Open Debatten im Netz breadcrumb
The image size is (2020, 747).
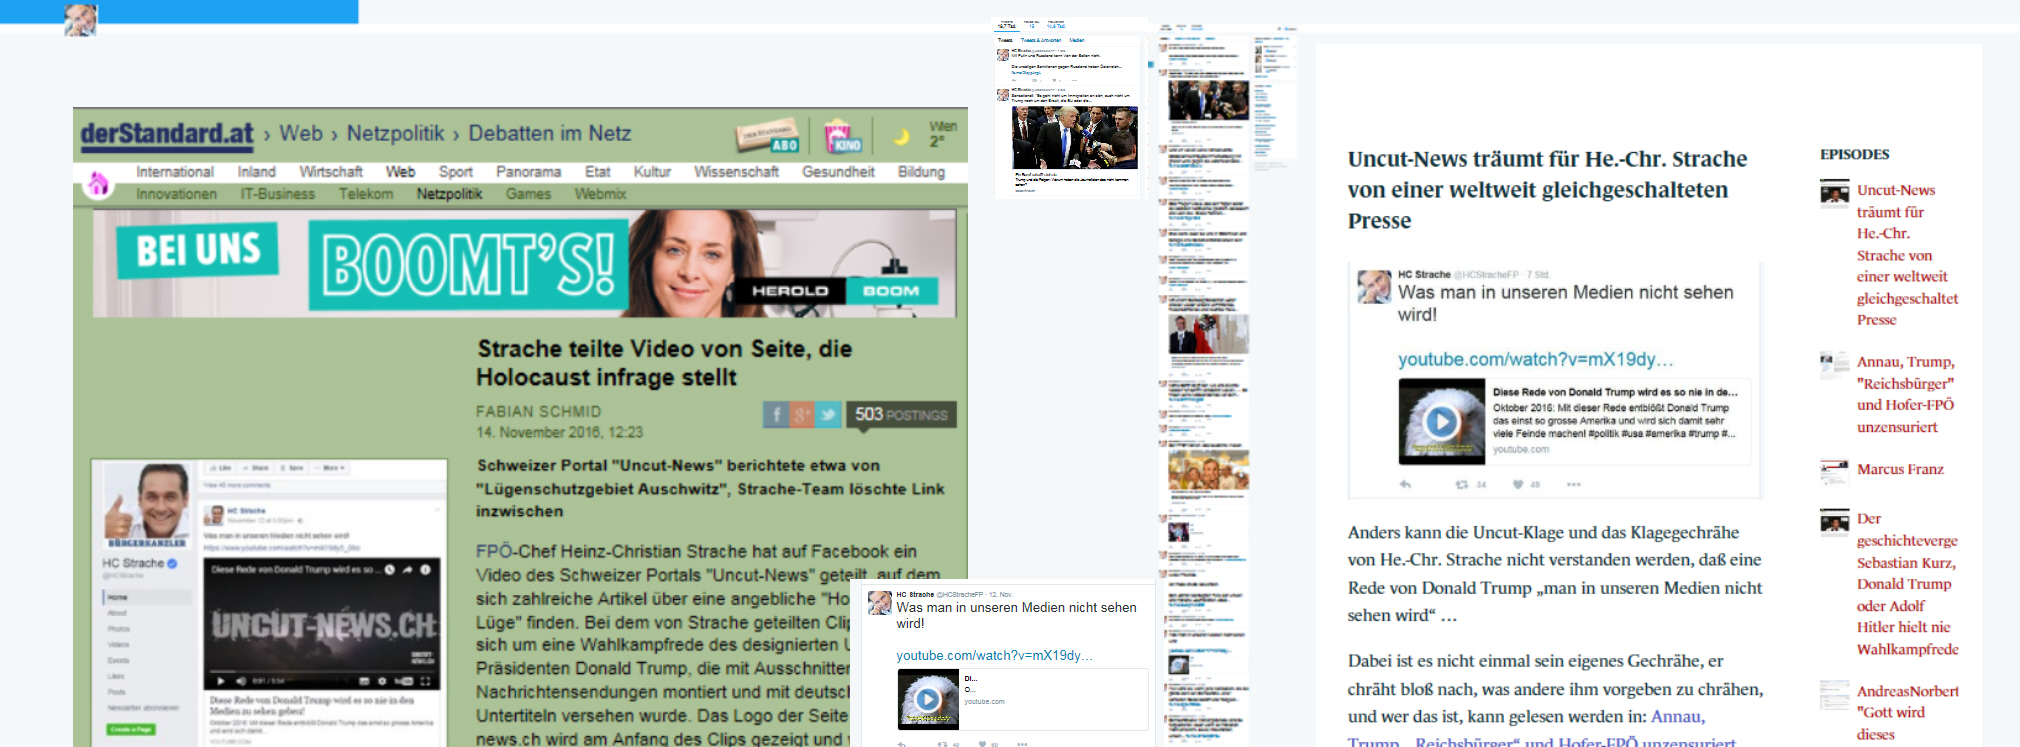pos(549,134)
